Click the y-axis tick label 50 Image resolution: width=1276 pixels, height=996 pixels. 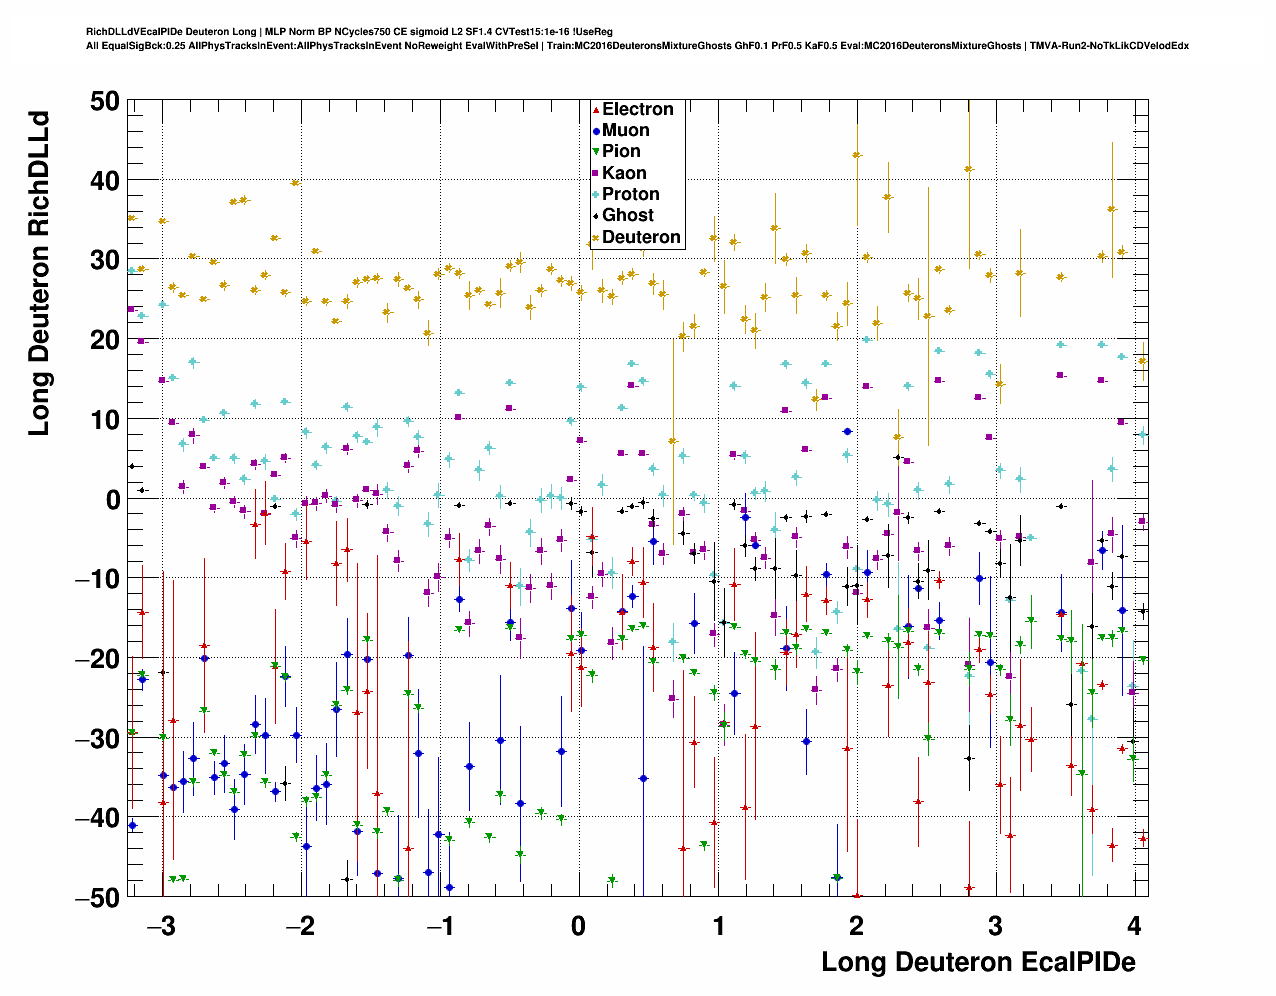(103, 101)
